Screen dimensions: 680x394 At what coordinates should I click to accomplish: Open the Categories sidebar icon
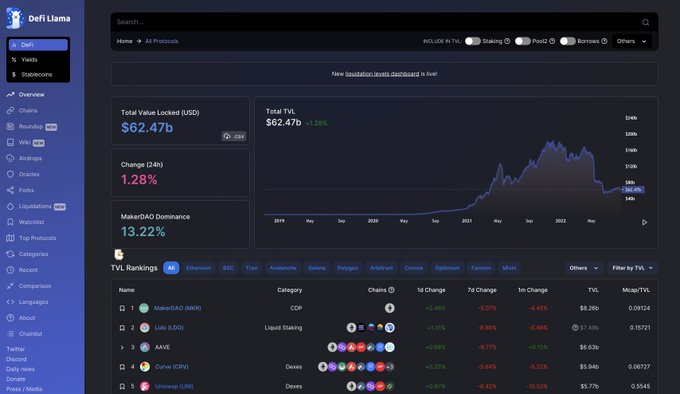tap(10, 254)
